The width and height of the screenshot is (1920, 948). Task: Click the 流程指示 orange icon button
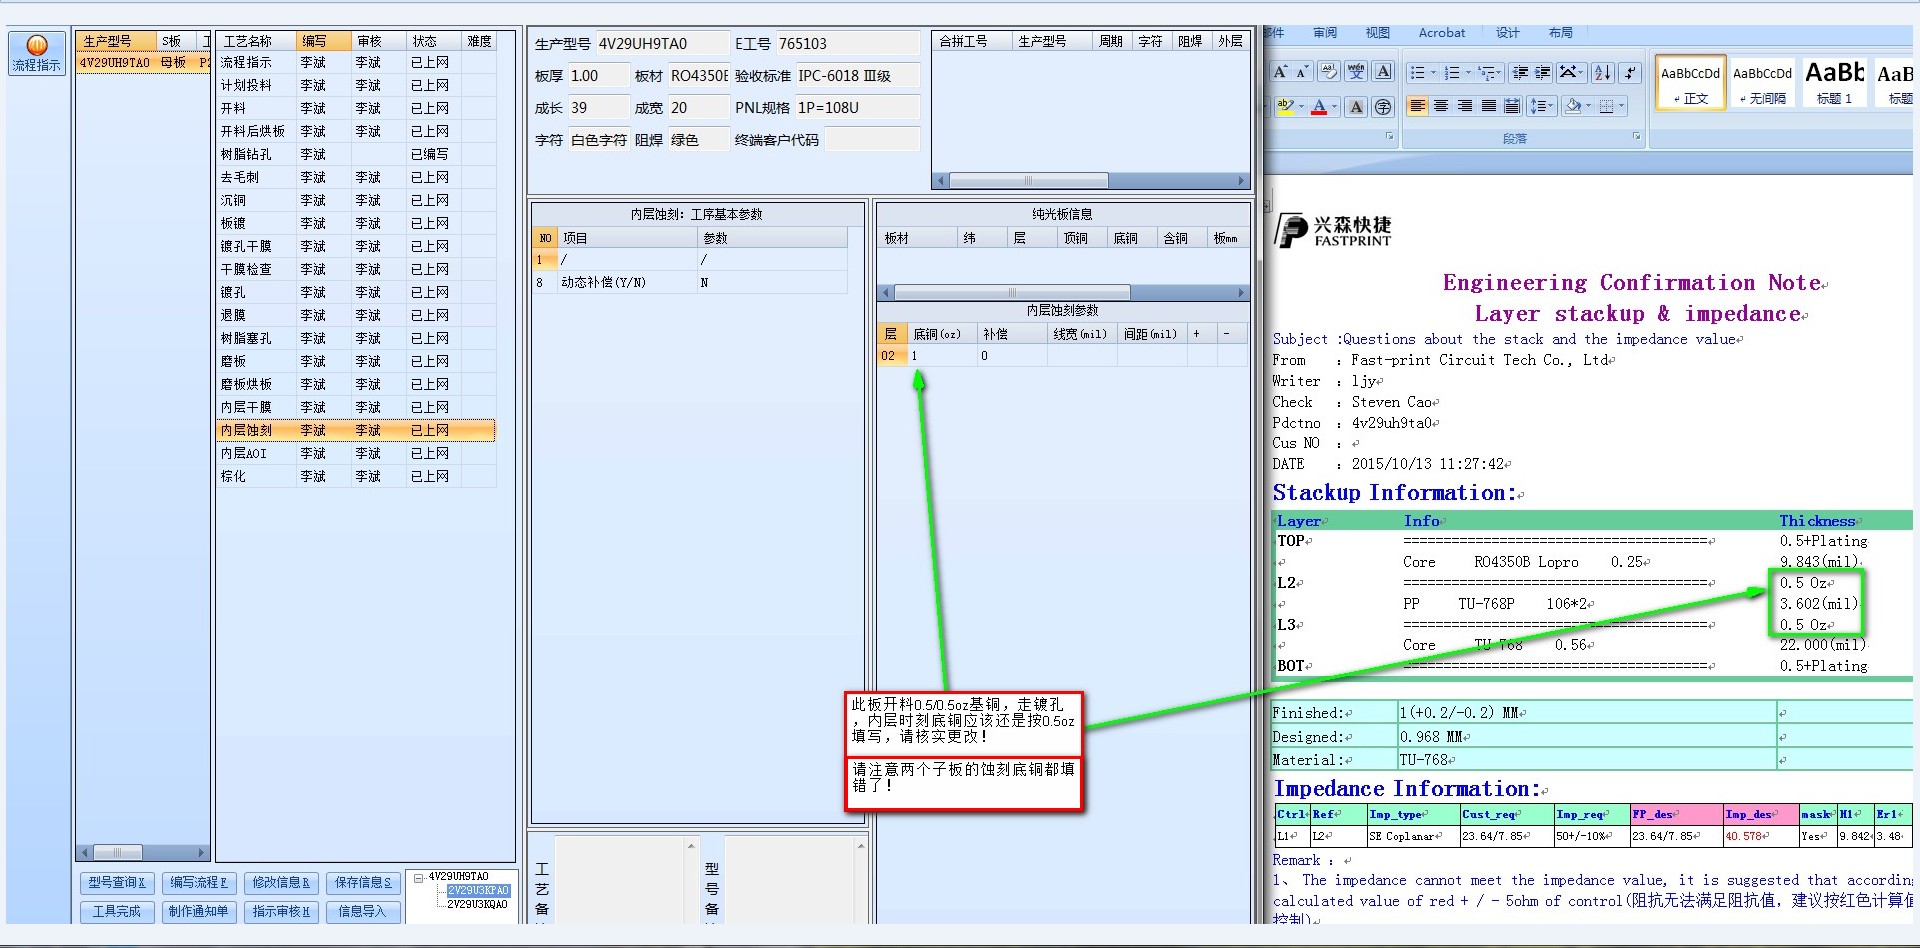pos(37,53)
